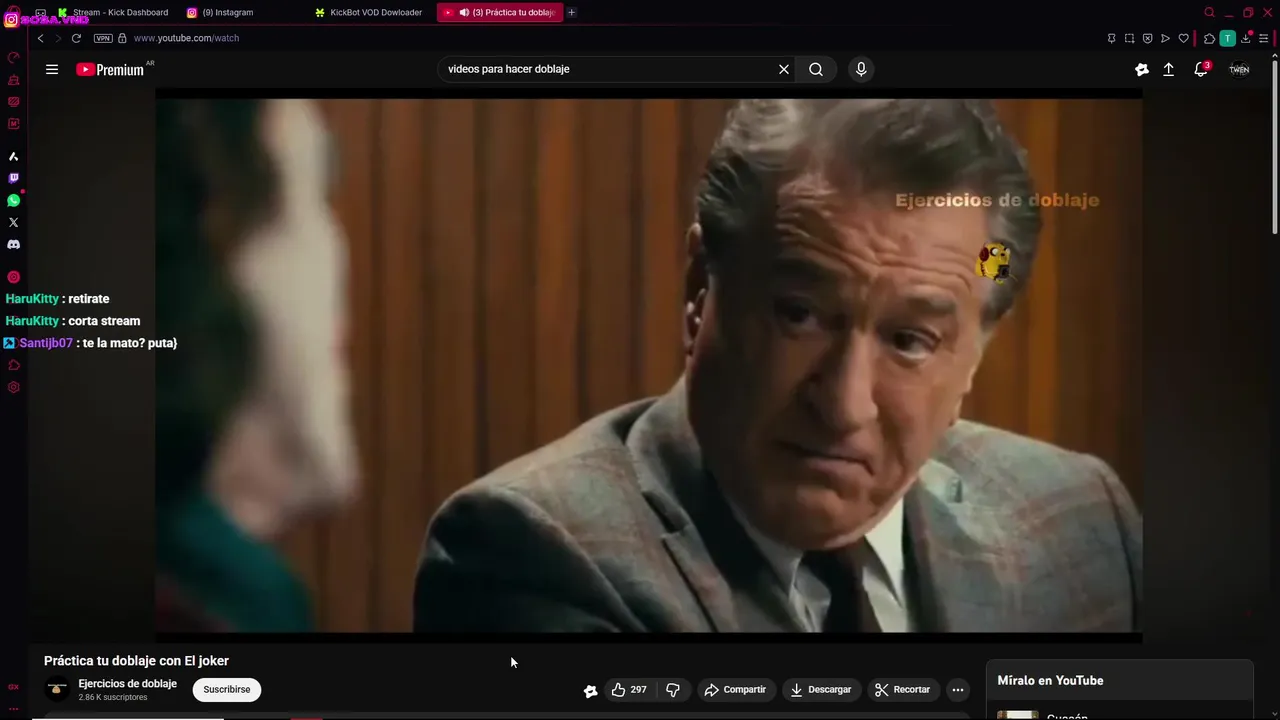1280x720 pixels.
Task: Bookmark page with the heart icon
Action: pos(1183,38)
